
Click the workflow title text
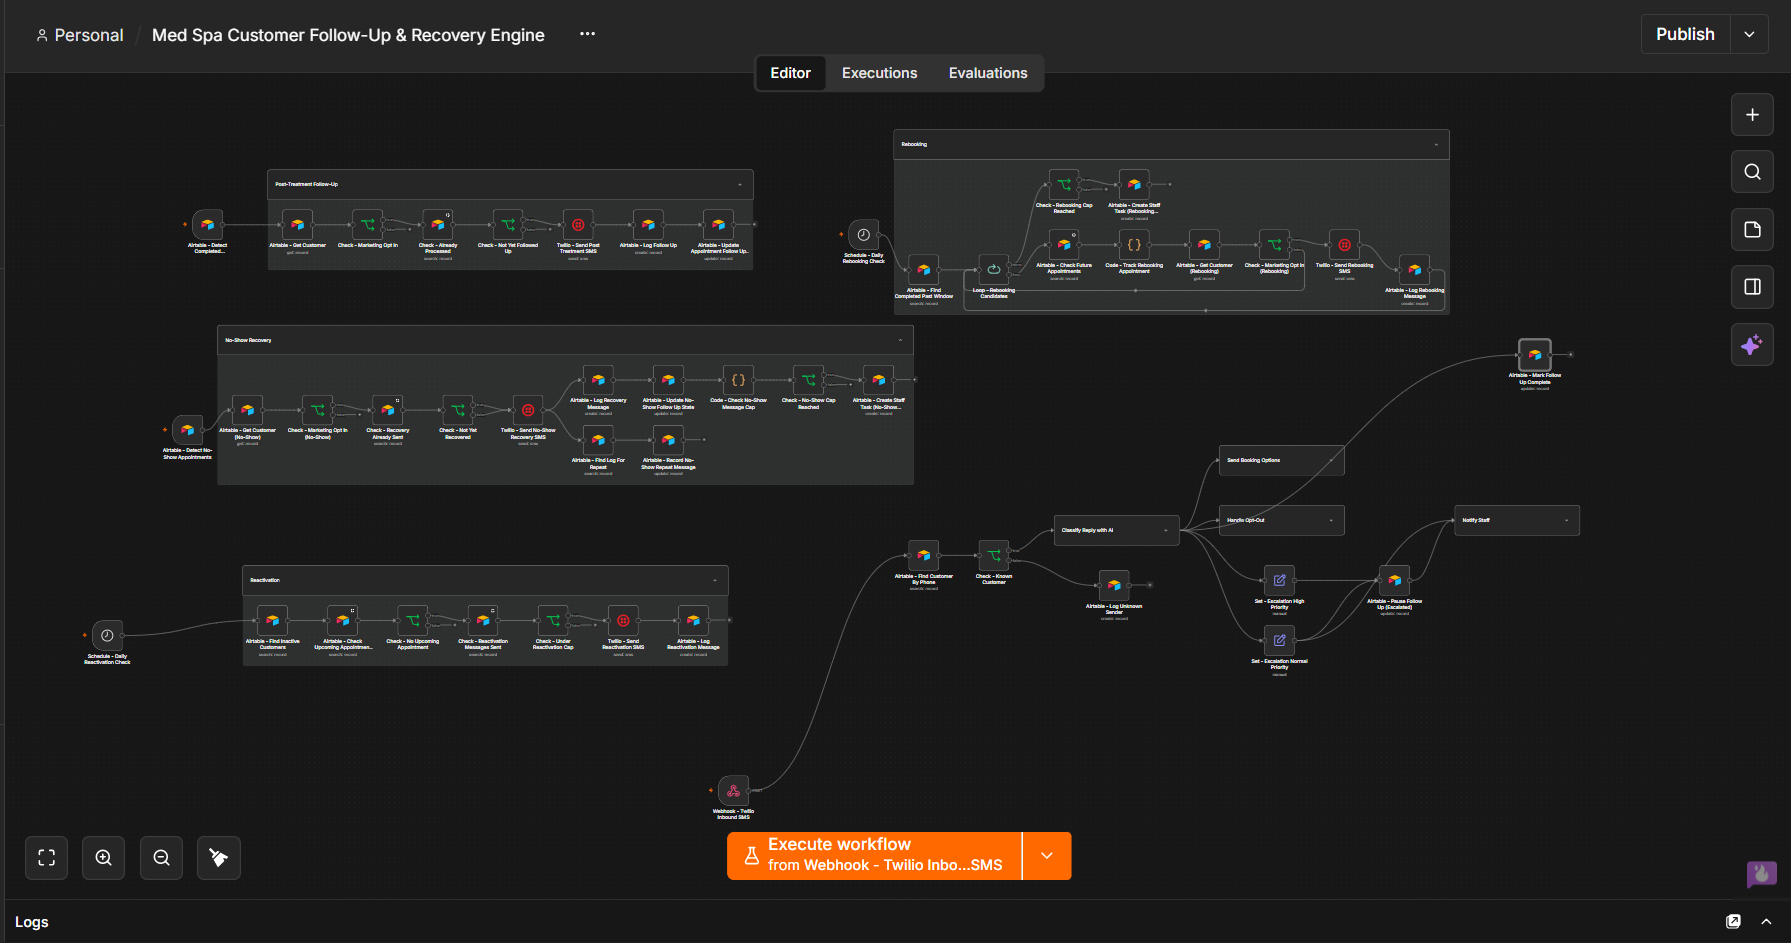348,35
